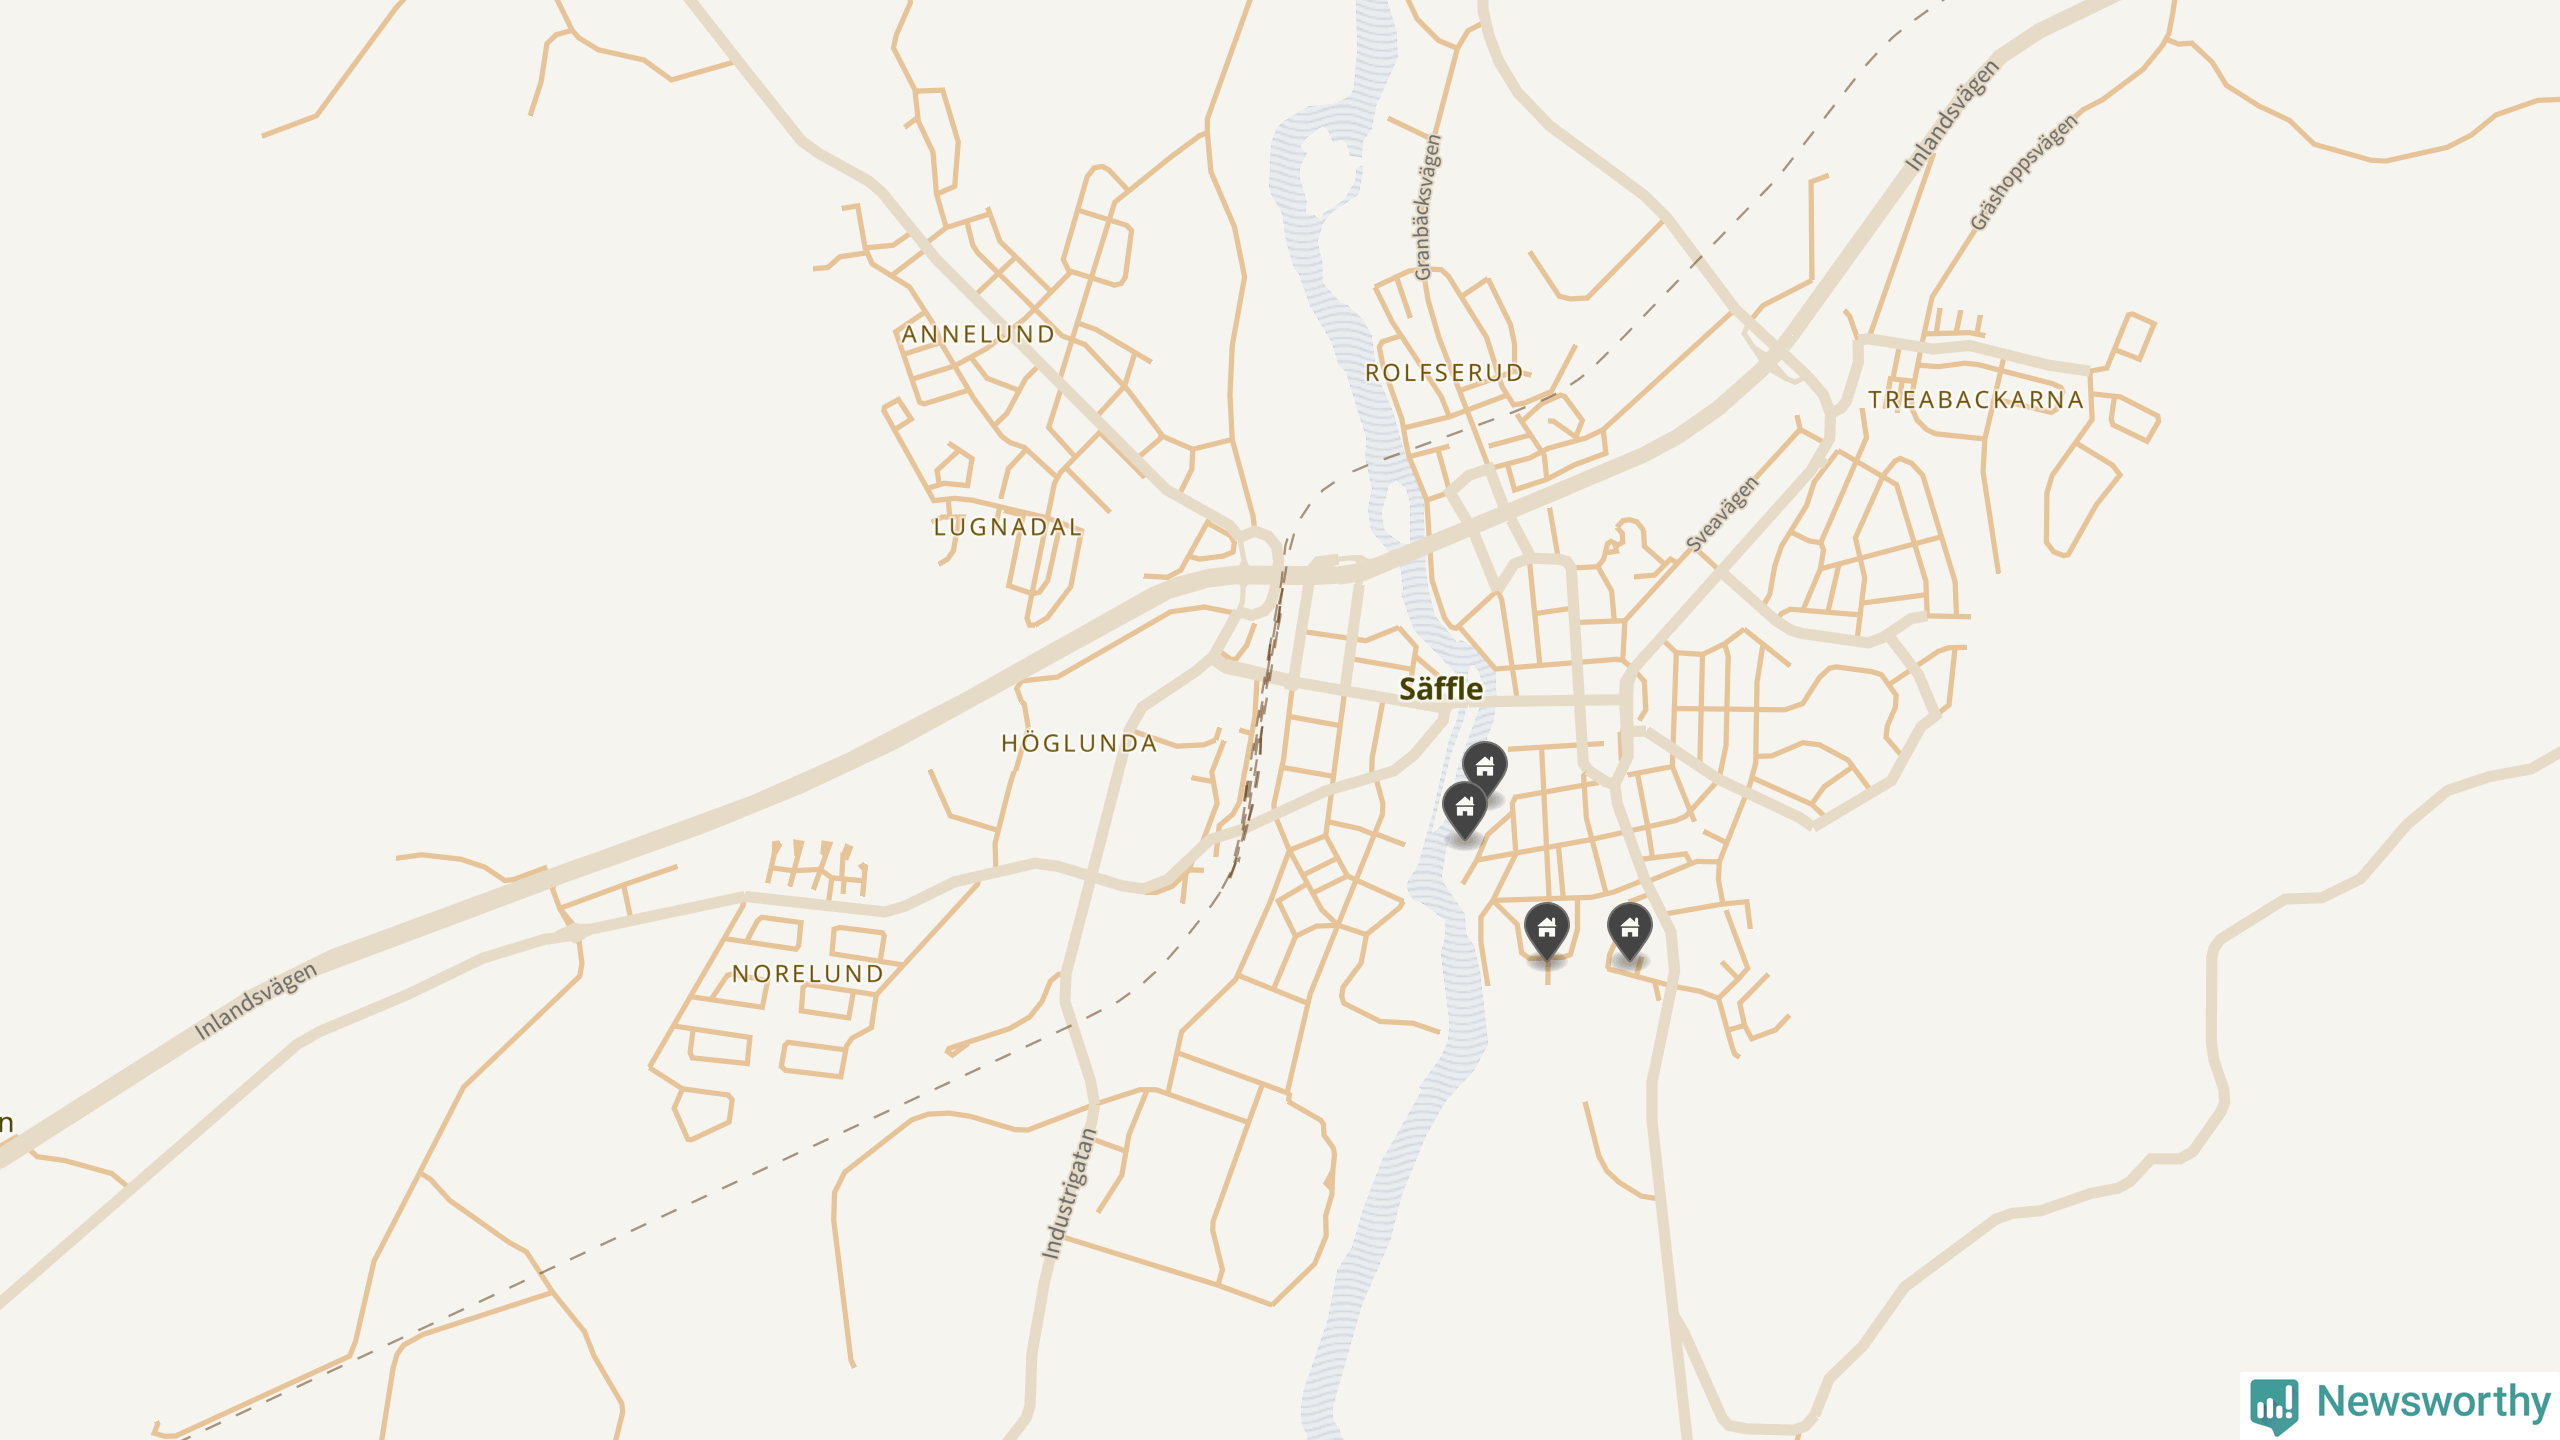This screenshot has height=1440, width=2560.
Task: Click the Säffle town label
Action: [x=1441, y=689]
